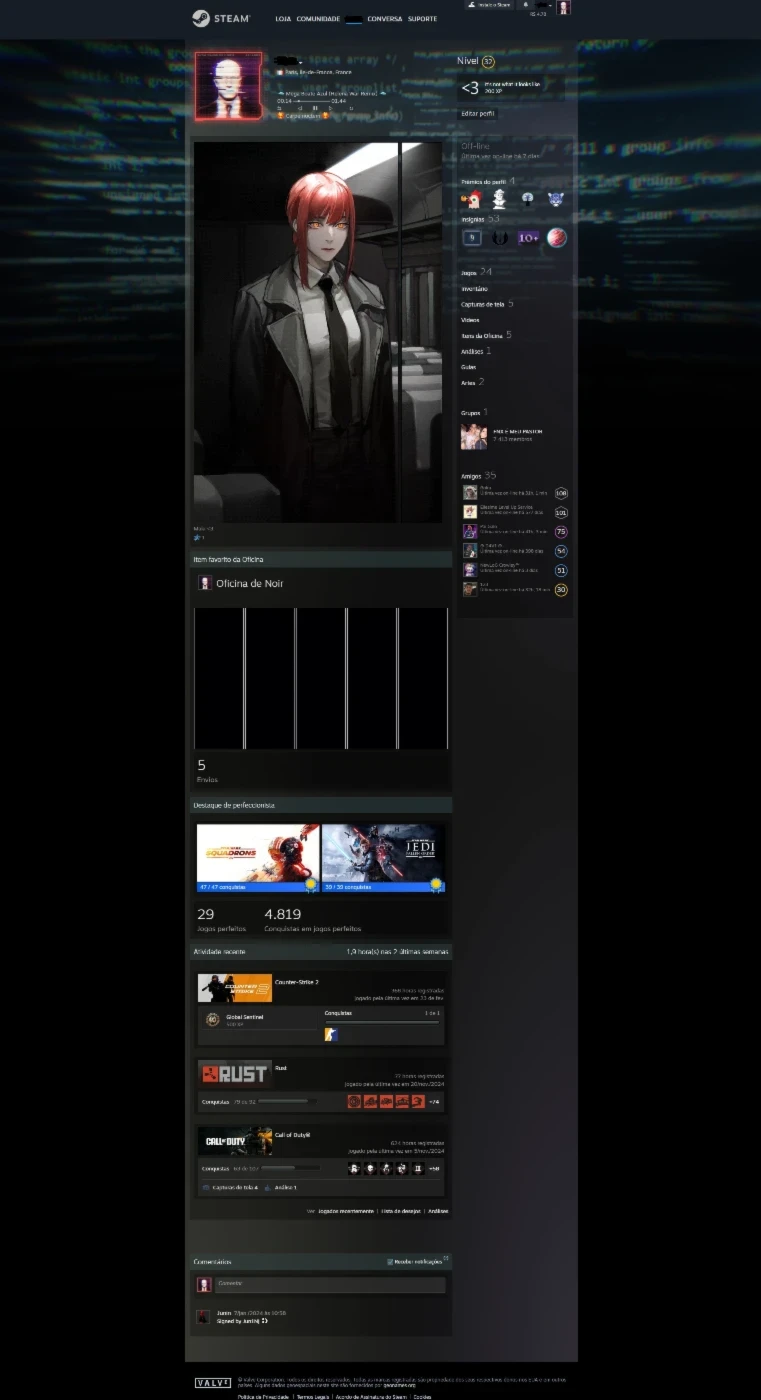
Task: Open the purple 10+ badge
Action: pyautogui.click(x=529, y=237)
